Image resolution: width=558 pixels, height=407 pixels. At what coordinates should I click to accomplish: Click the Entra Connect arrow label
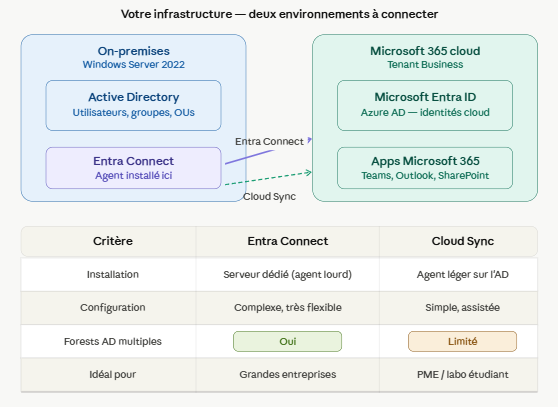click(269, 142)
